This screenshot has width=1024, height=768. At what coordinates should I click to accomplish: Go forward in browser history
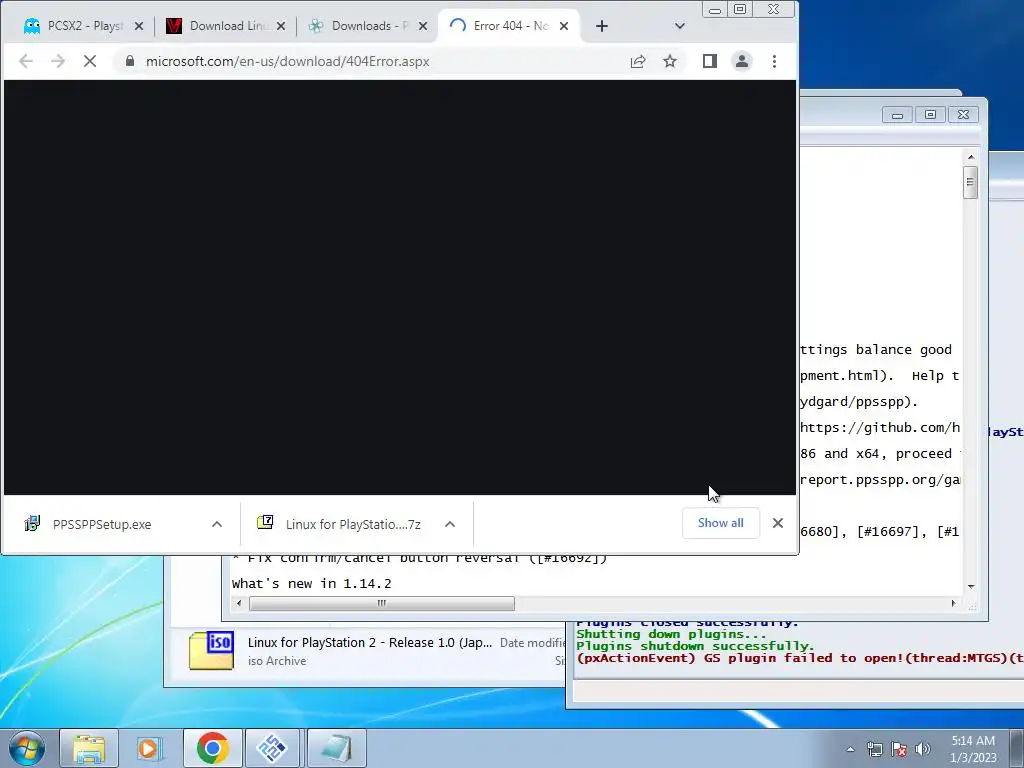point(57,61)
